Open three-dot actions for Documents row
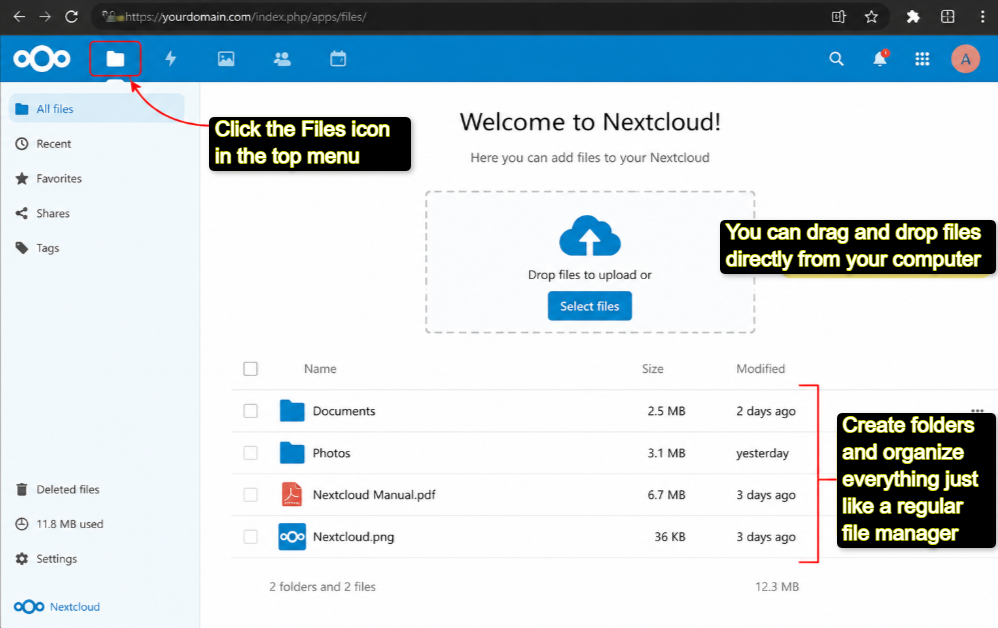 978,410
